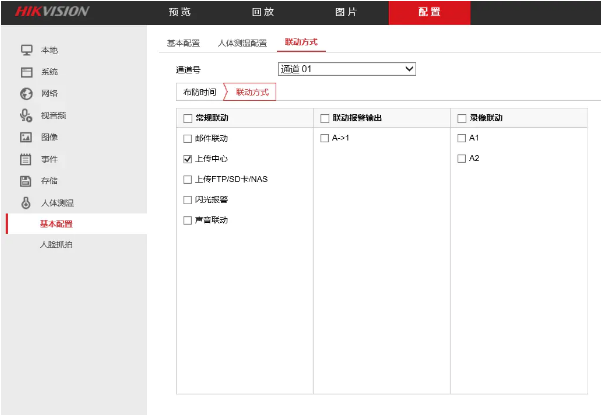This screenshot has width=602, height=415.
Task: Select all with 常规联动 header checkbox
Action: (x=187, y=118)
